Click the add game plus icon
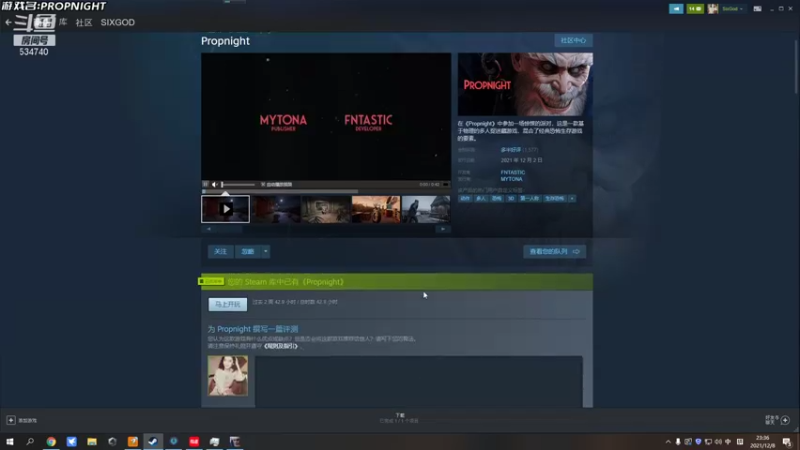800x450 pixels. tap(11, 420)
